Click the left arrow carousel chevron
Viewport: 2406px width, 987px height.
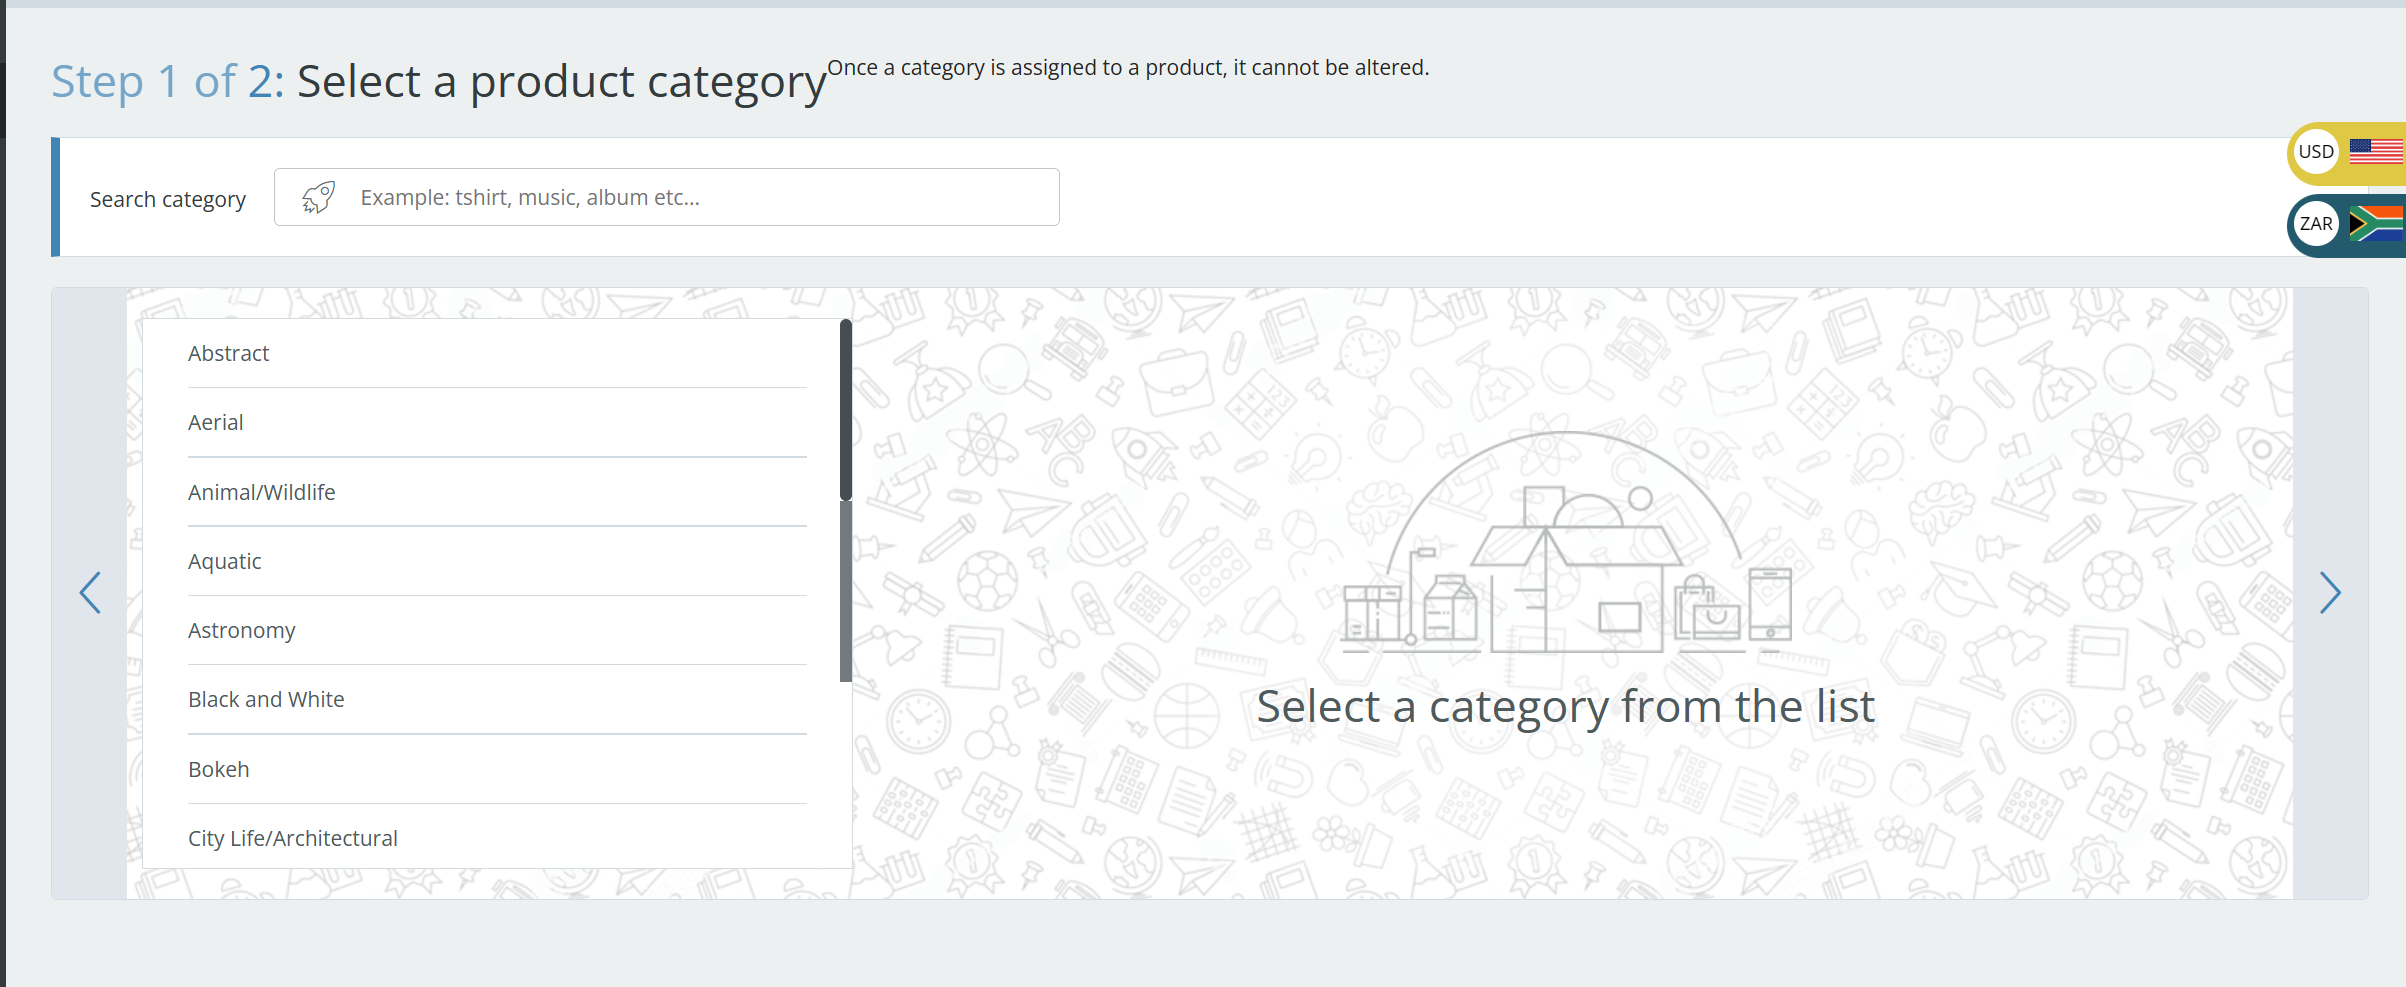pyautogui.click(x=90, y=593)
